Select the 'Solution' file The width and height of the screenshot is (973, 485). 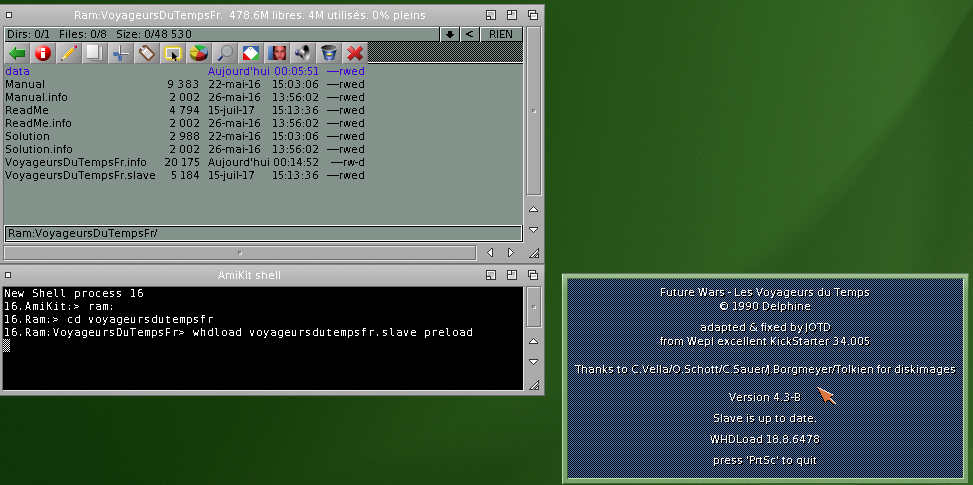pyautogui.click(x=185, y=136)
